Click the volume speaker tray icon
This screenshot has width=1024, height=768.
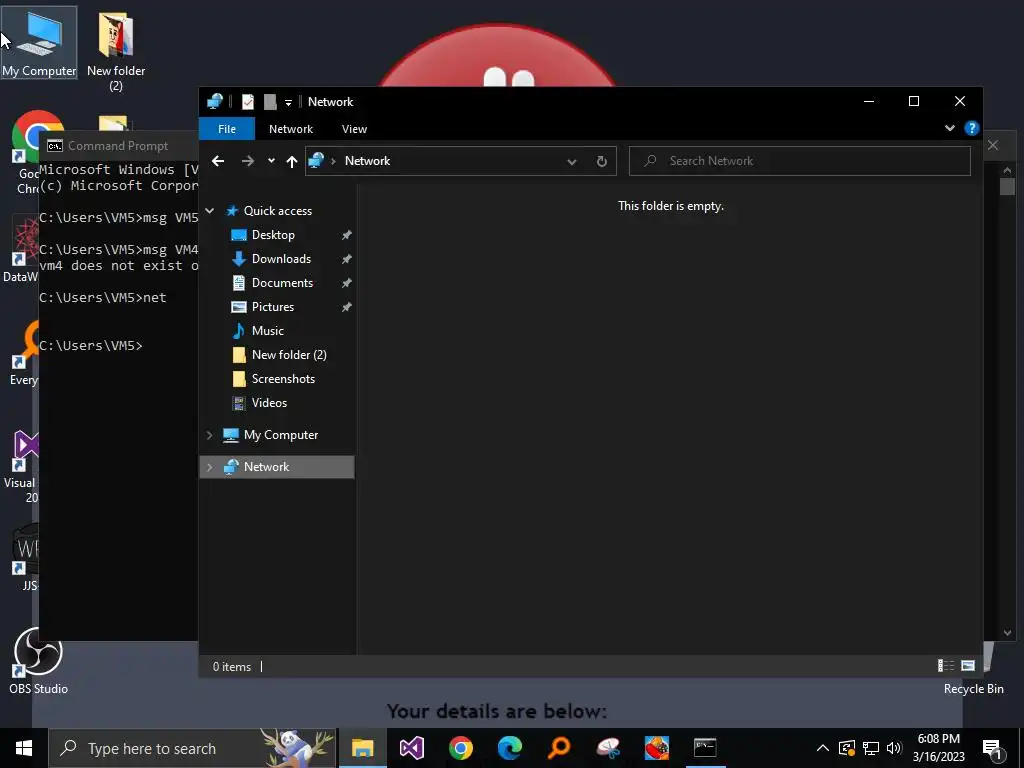click(x=894, y=748)
